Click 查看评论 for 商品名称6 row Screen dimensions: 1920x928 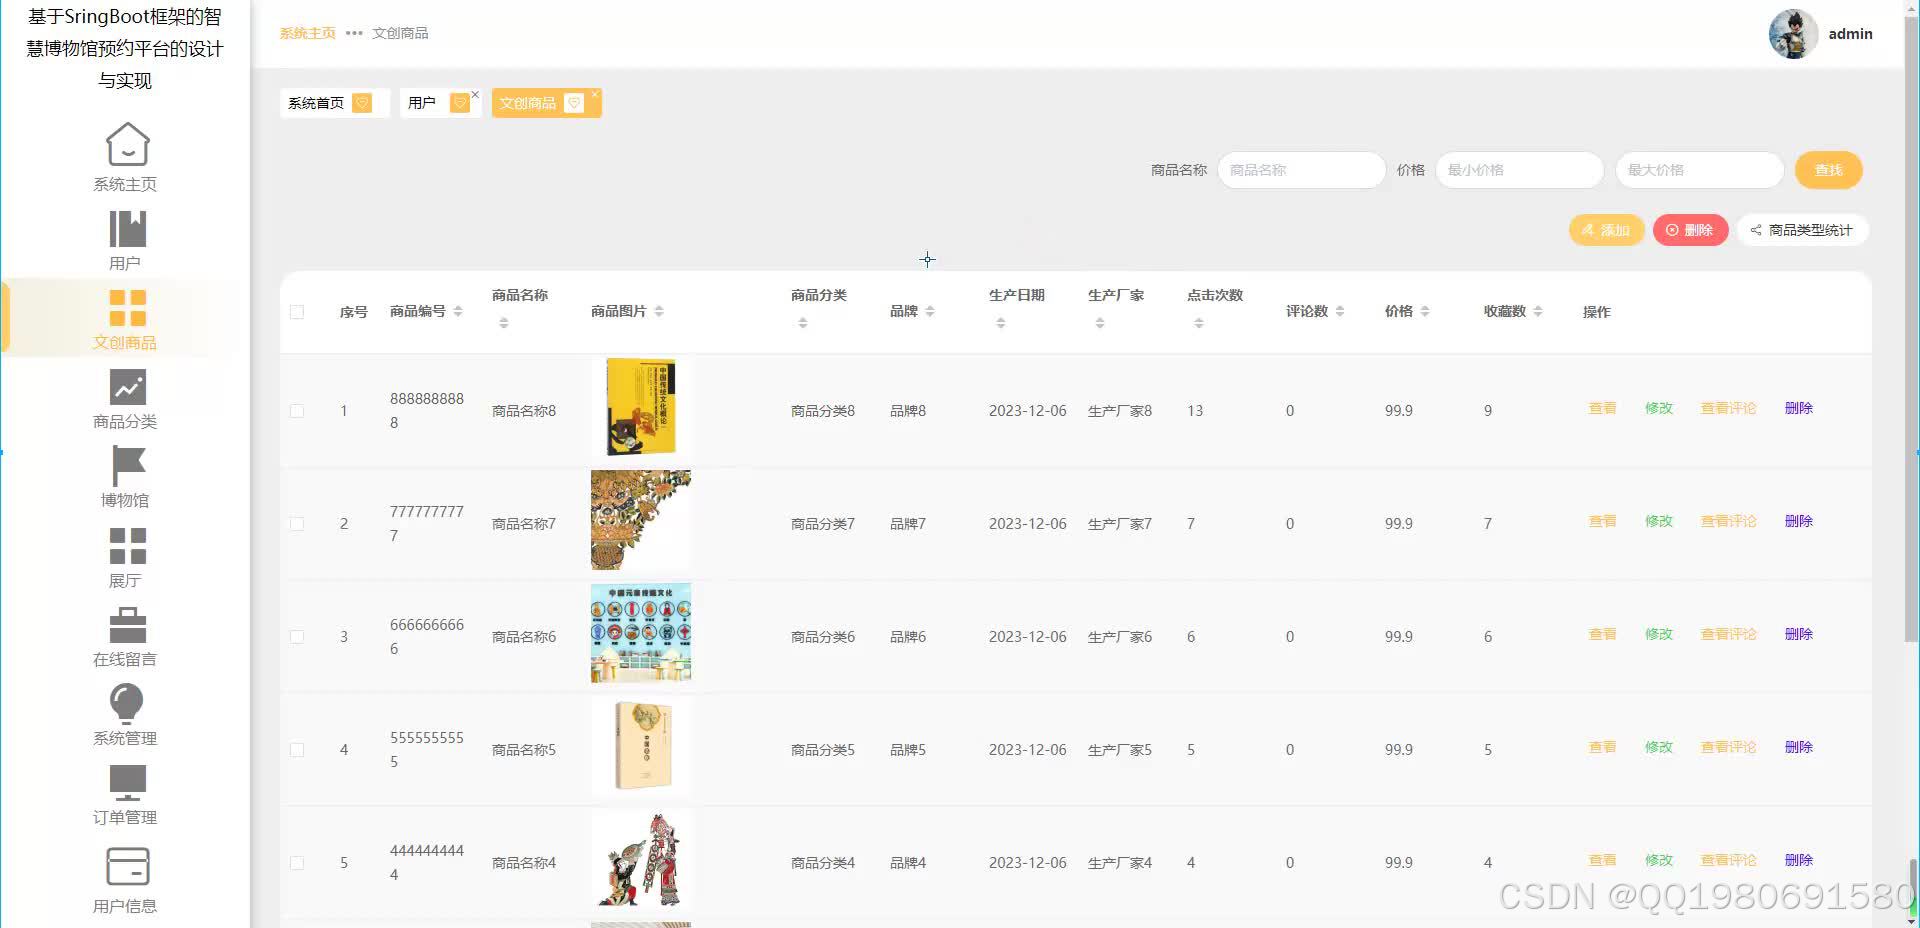click(1728, 634)
